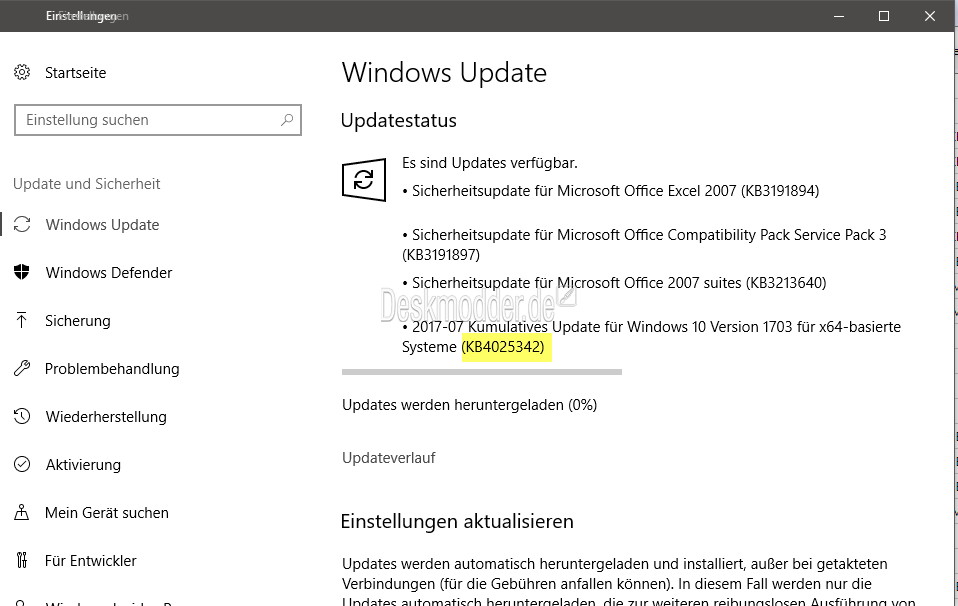Focus the Einstellung suchen search field
Image resolution: width=958 pixels, height=606 pixels.
158,120
